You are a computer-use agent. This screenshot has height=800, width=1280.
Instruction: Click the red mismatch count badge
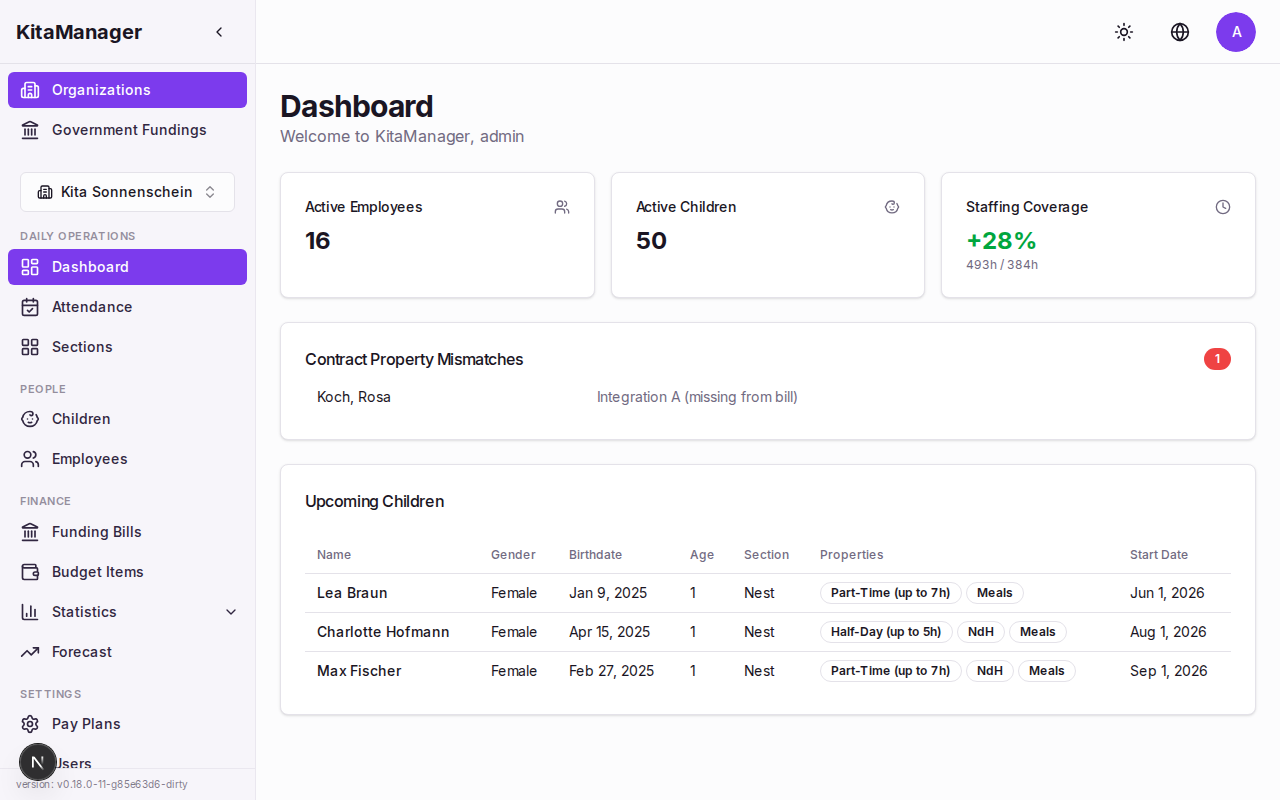1217,358
